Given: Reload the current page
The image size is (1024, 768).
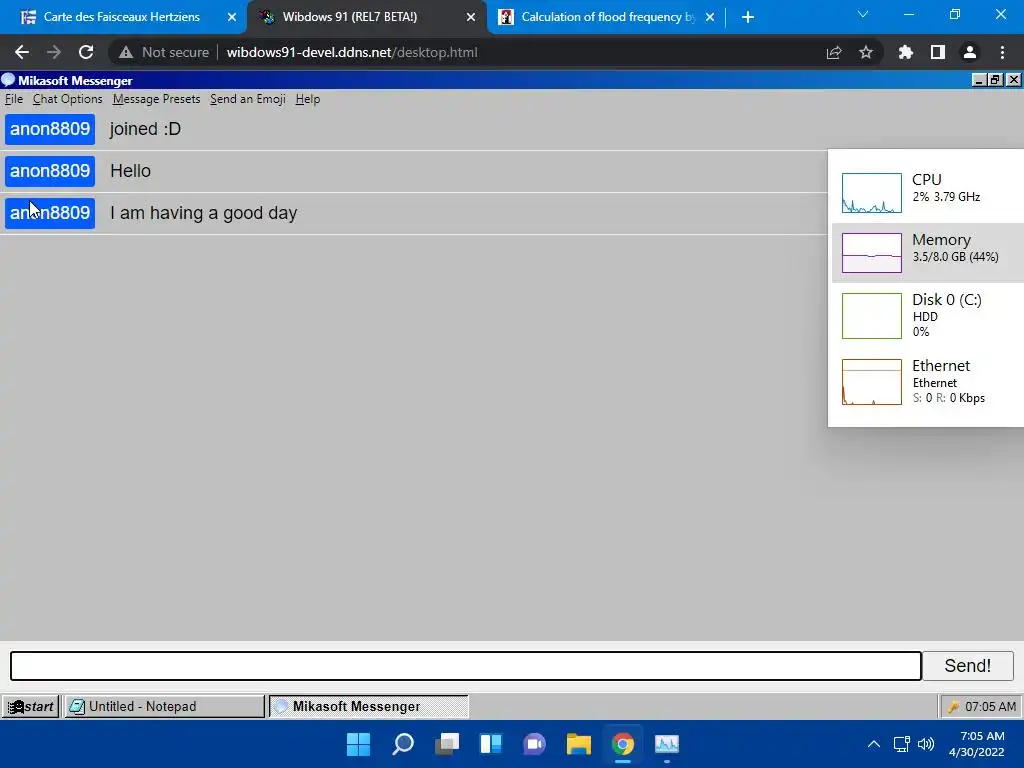Looking at the screenshot, I should tap(86, 52).
